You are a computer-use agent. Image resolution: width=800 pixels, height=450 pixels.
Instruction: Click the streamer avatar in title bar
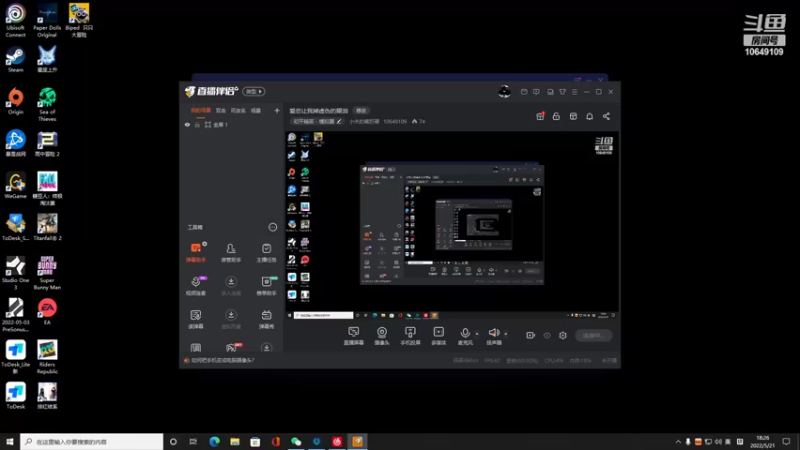pyautogui.click(x=504, y=91)
